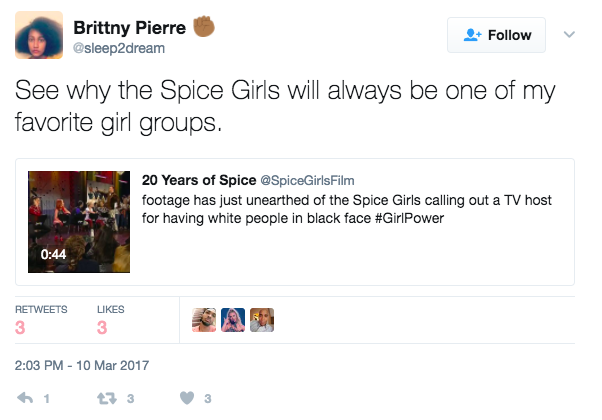Viewport: 602px width, 420px height.
Task: Like the tweet with the heart icon
Action: 187,398
